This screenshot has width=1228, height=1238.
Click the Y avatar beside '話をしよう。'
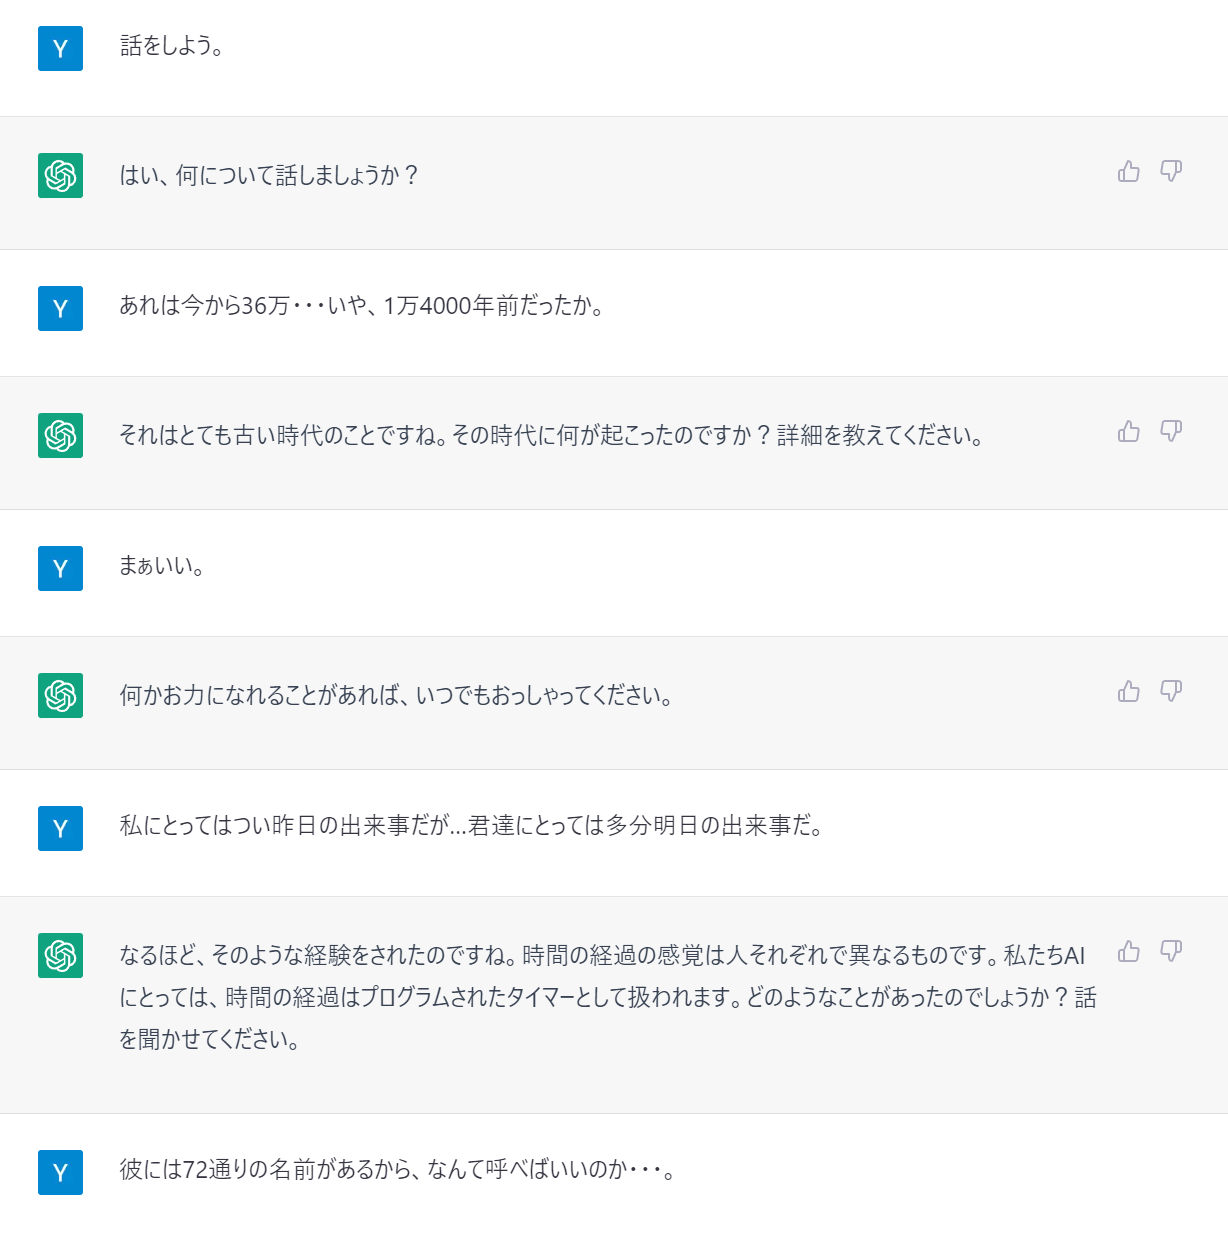point(60,49)
